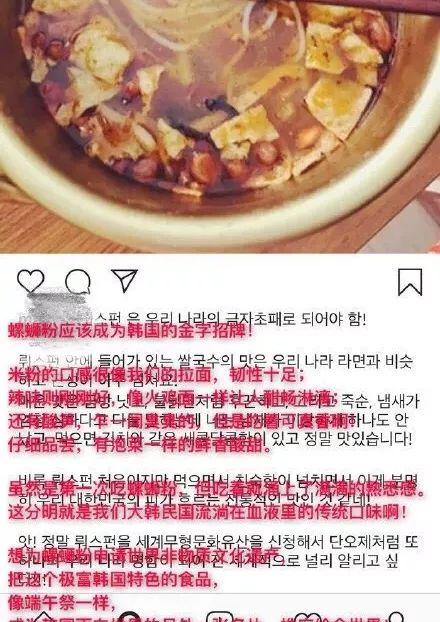The height and width of the screenshot is (622, 440).
Task: Tap the new post plus icon at bottom
Action: pos(219,616)
